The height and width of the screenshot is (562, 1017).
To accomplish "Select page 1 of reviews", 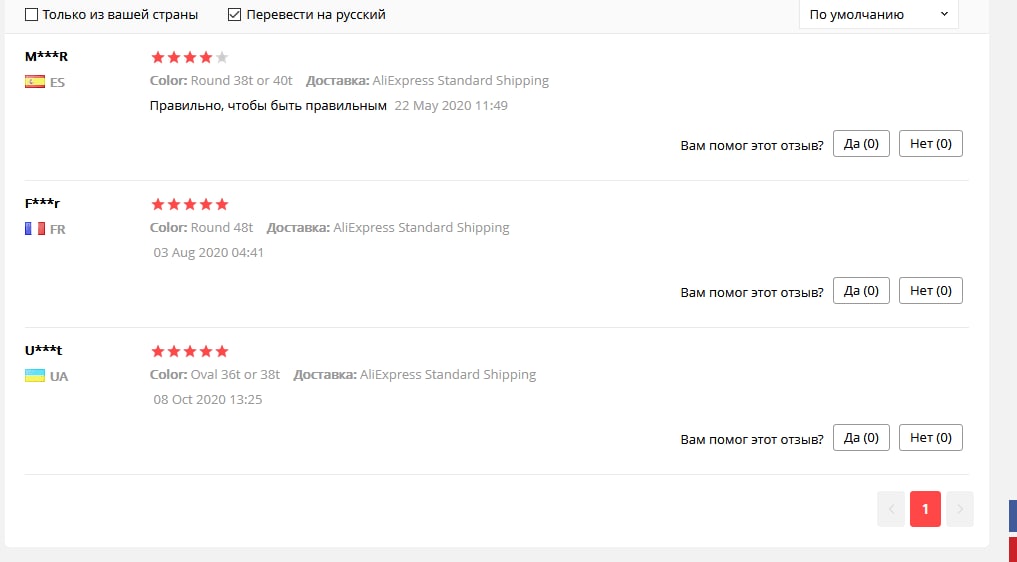I will [x=925, y=509].
